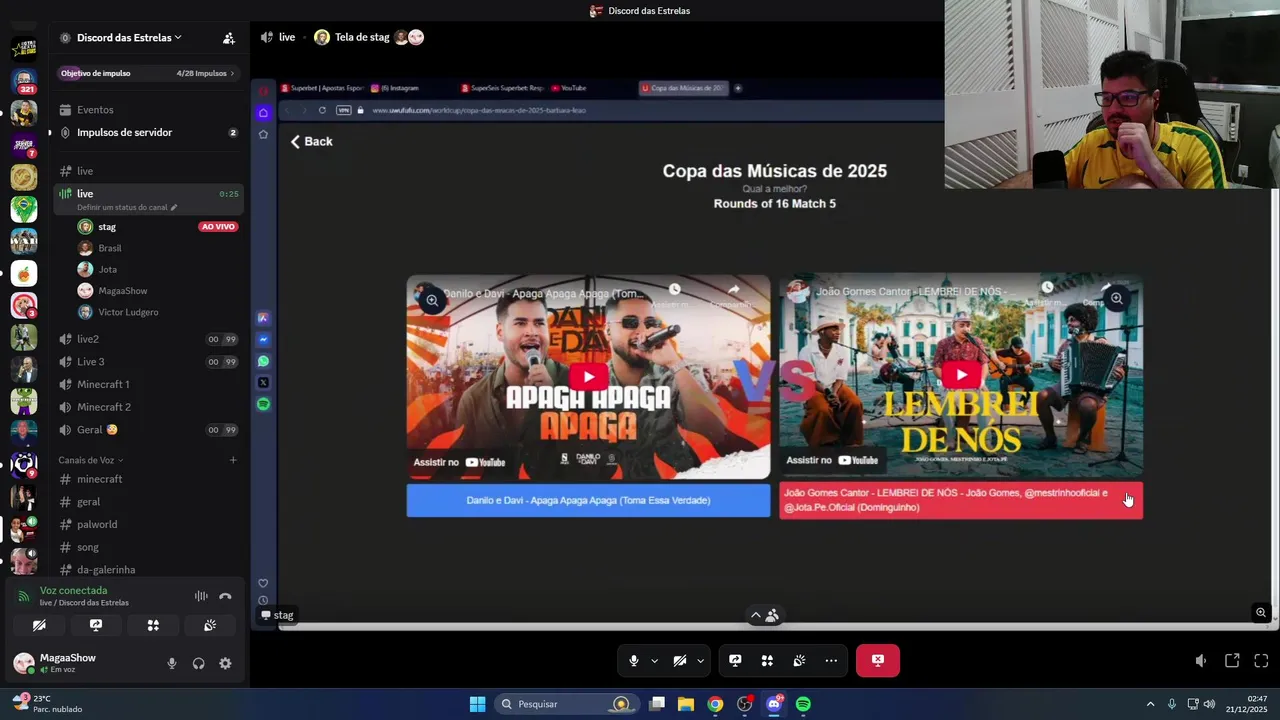Click magnifier on Lembrei de Nós video
Image resolution: width=1280 pixels, height=720 pixels.
pos(1117,298)
